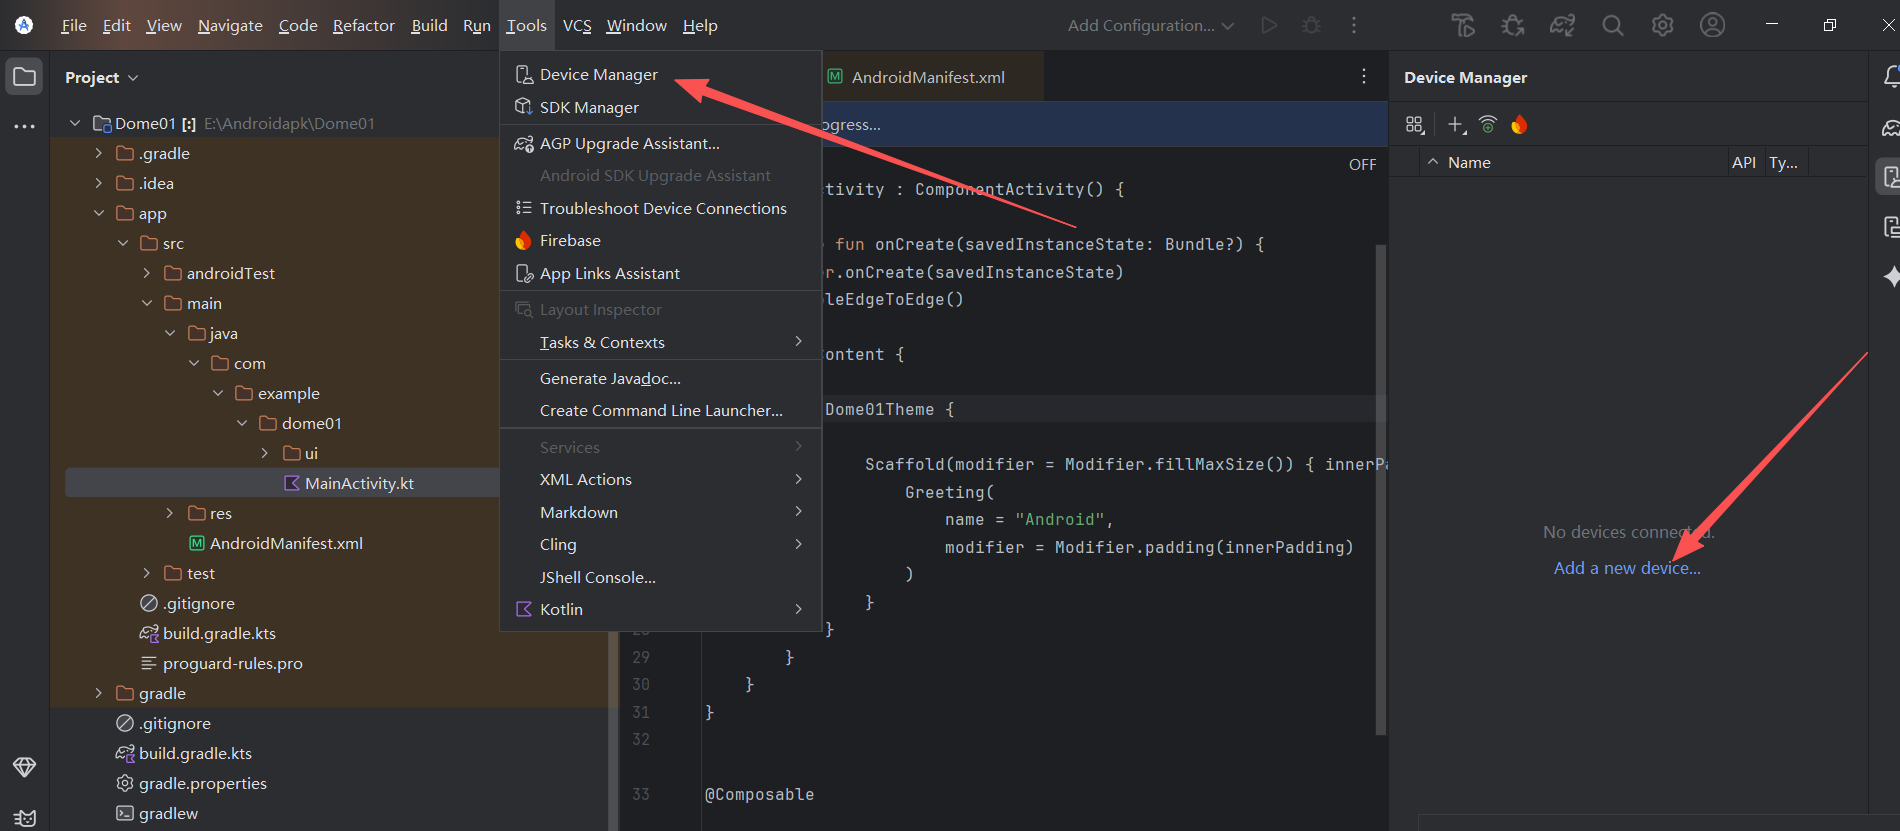Click the Firebase flame icon in Device Manager toolbar
This screenshot has height=831, width=1900.
1519,125
